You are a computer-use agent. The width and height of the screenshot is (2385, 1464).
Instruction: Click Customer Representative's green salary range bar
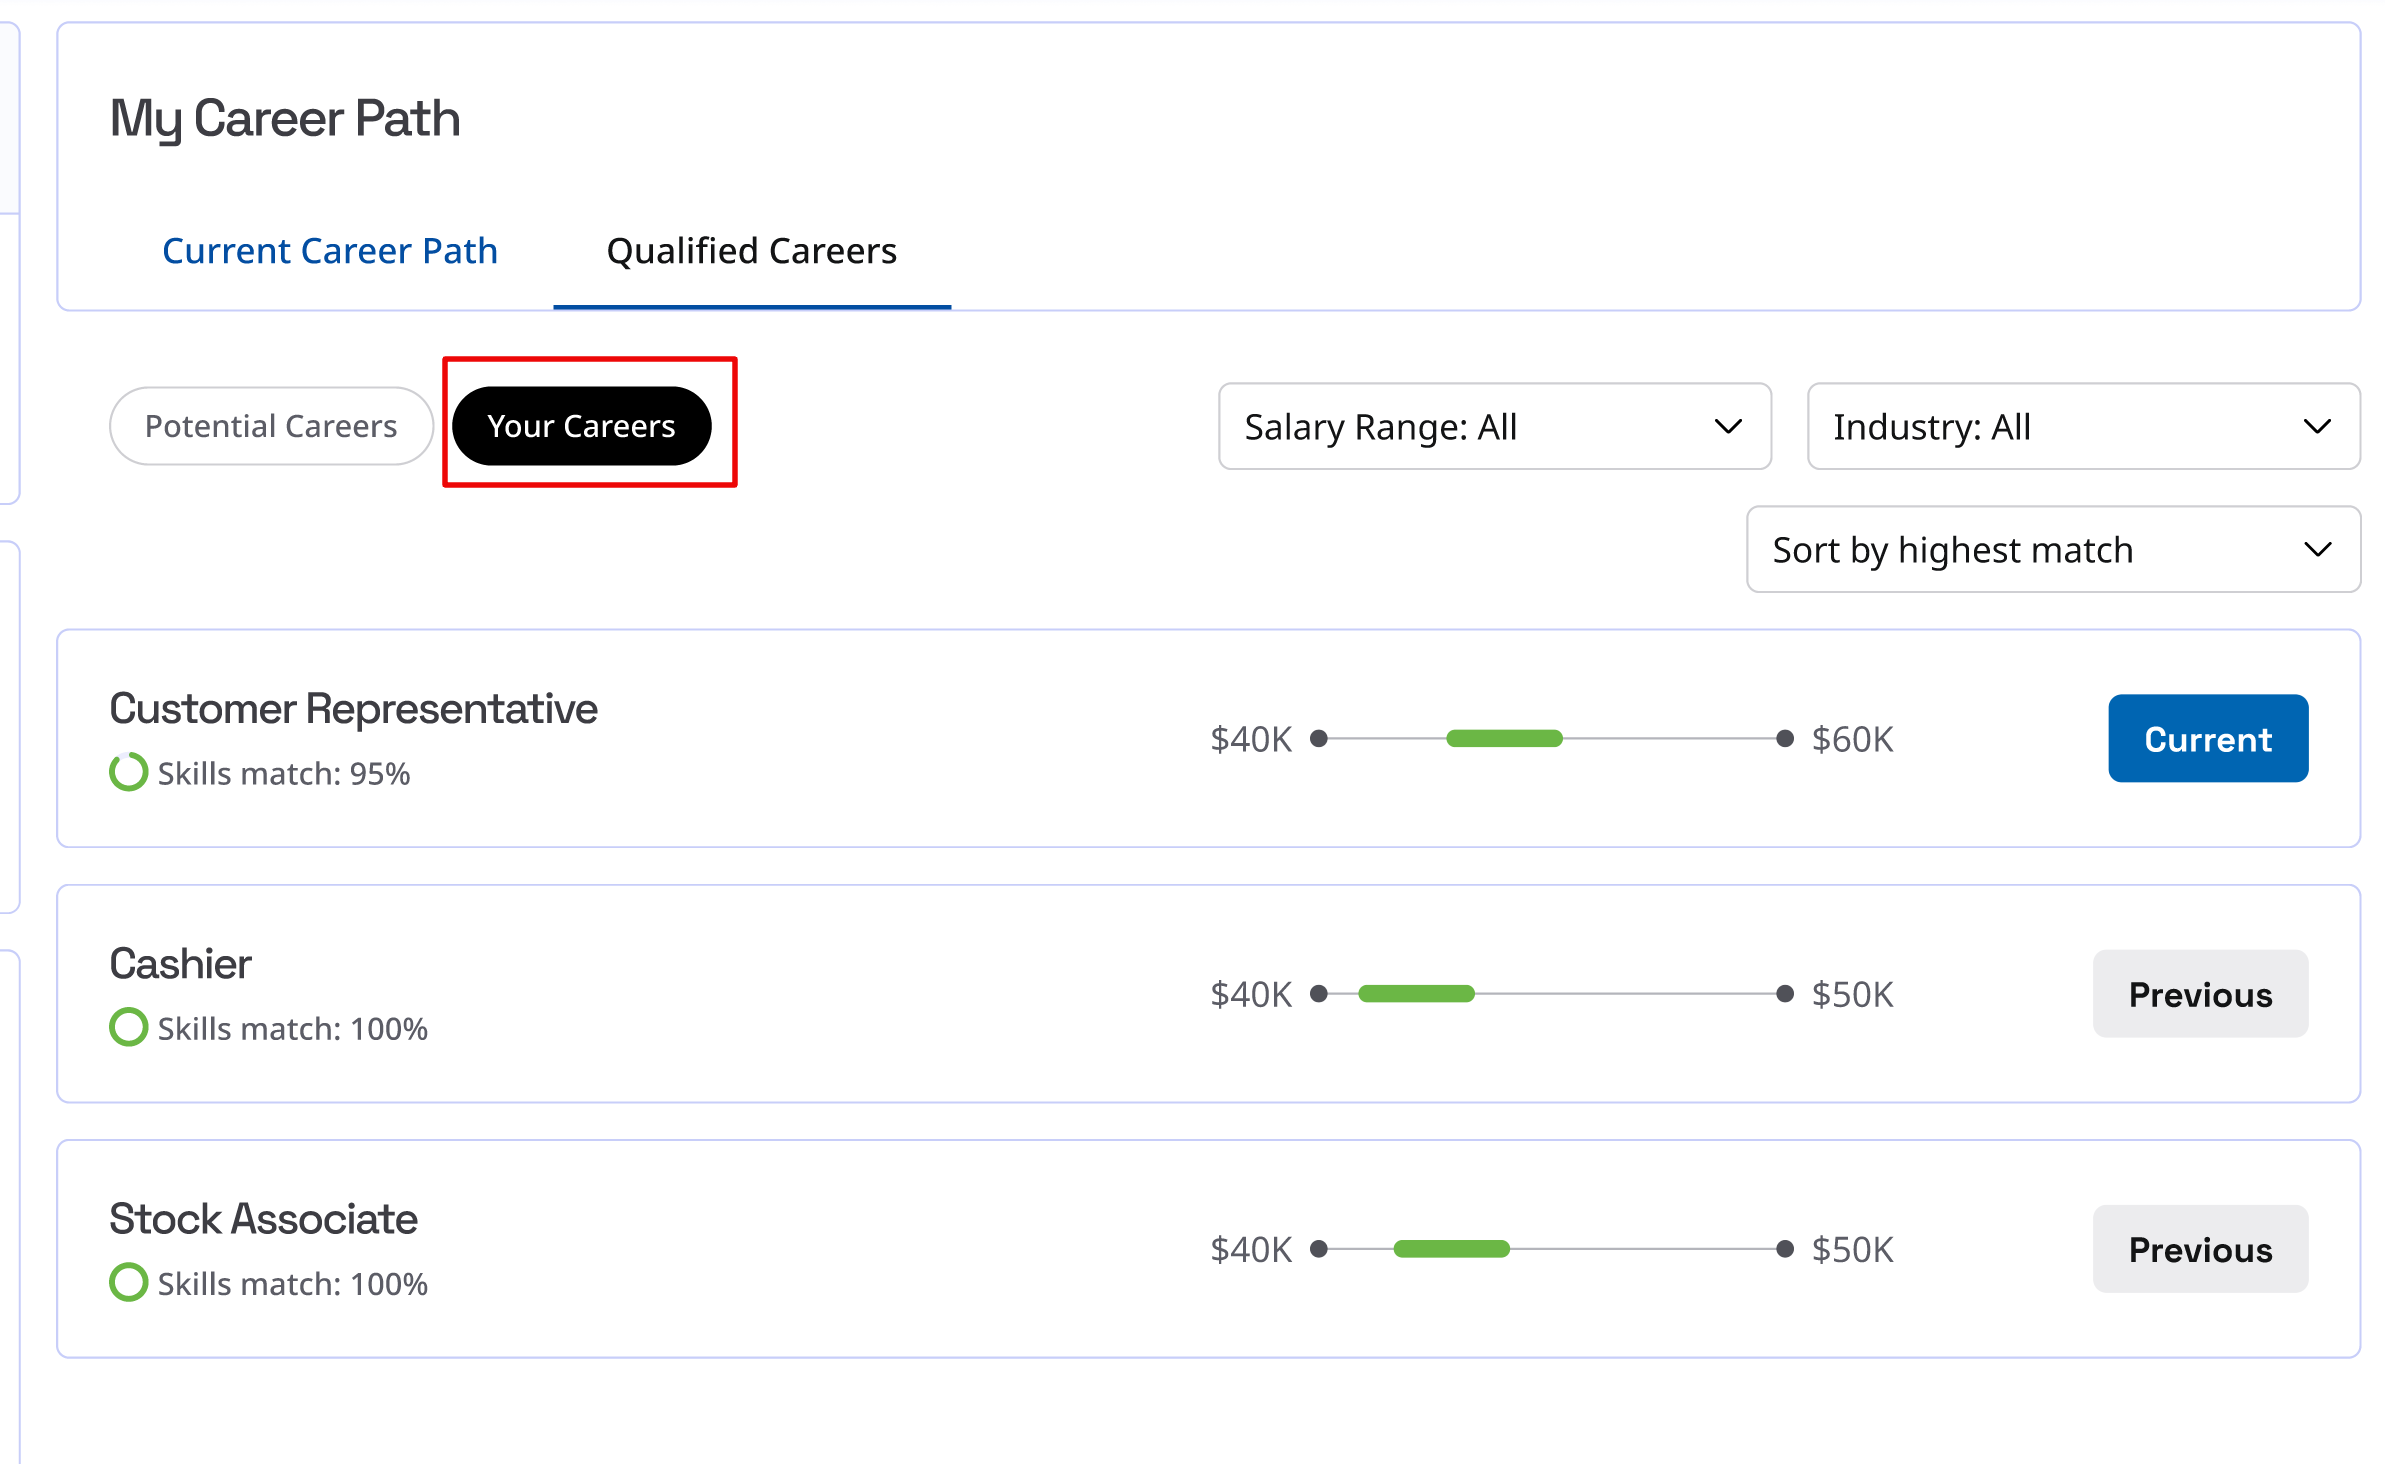tap(1504, 739)
